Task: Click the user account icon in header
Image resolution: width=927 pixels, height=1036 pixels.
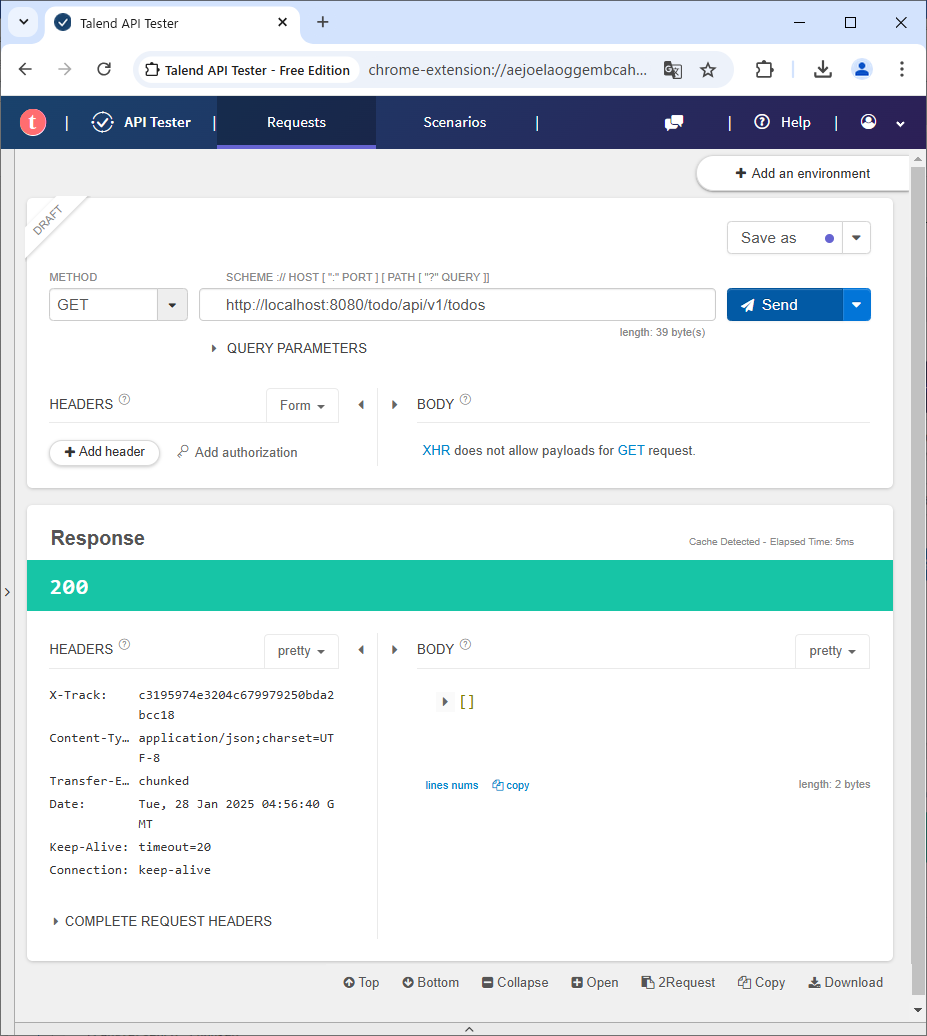Action: pyautogui.click(x=868, y=122)
